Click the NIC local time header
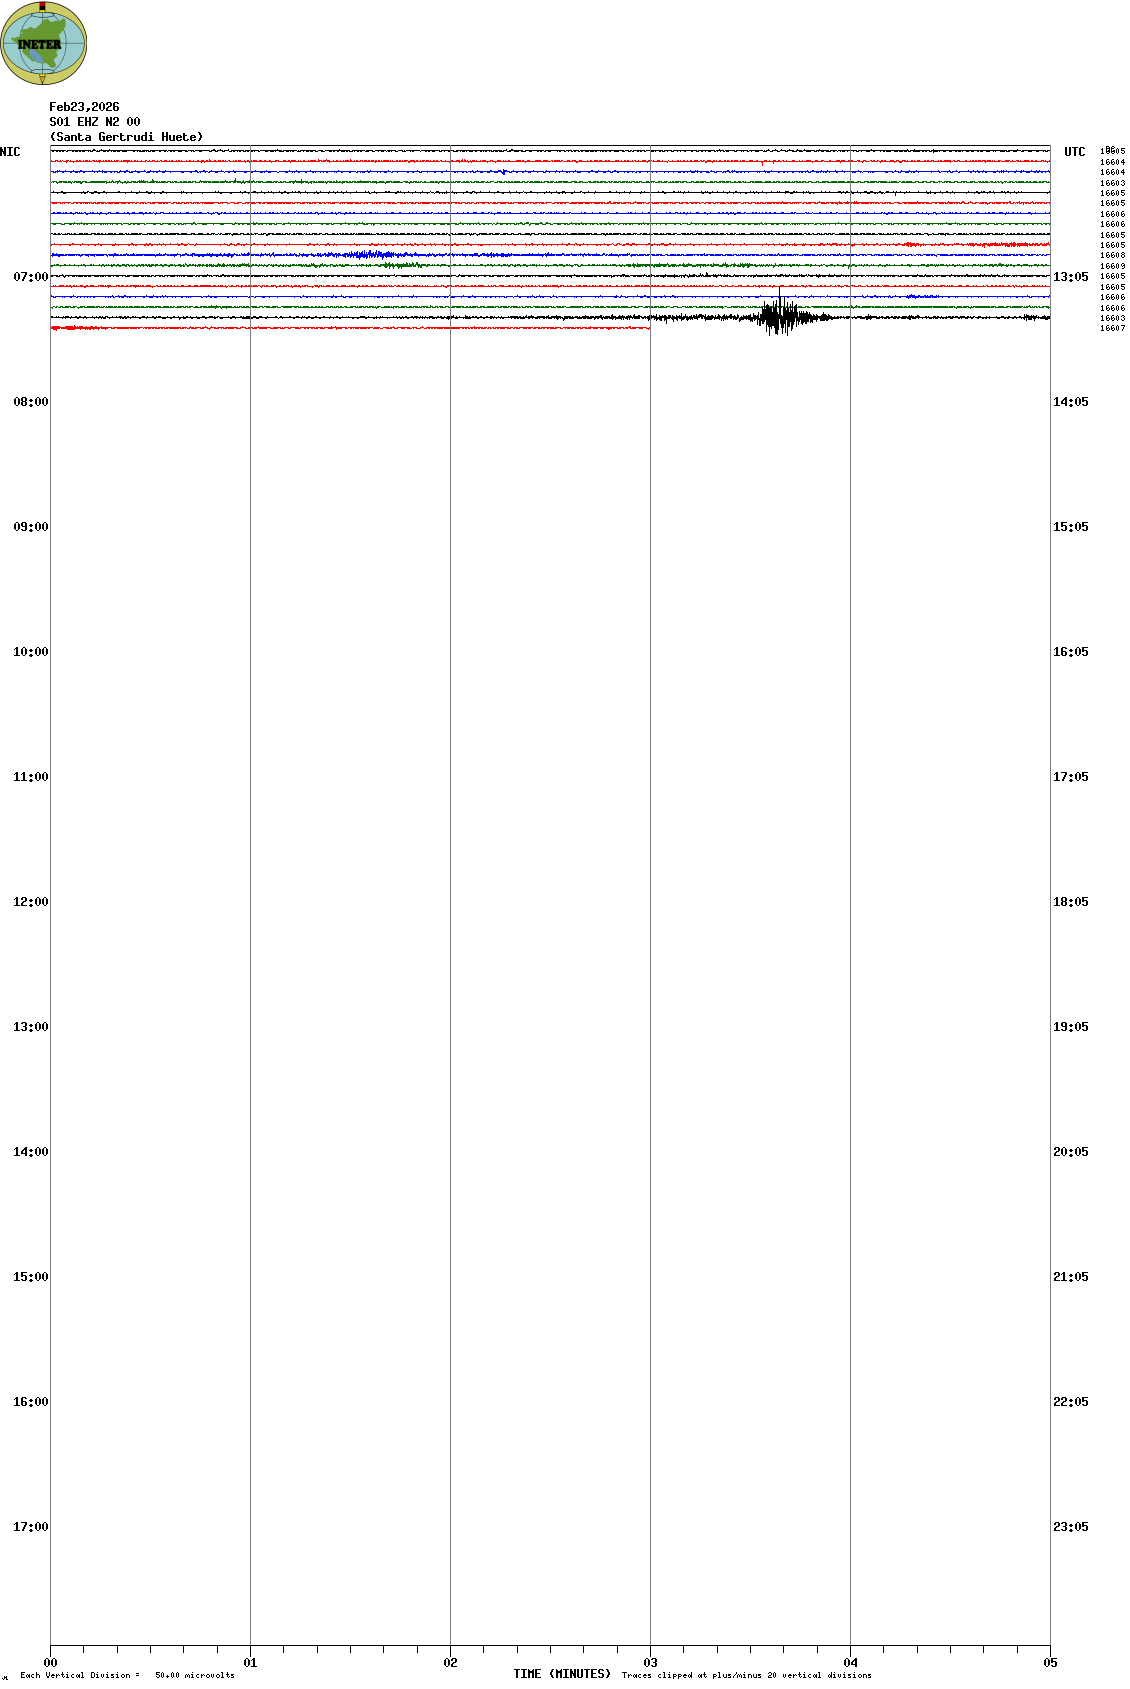 [x=10, y=152]
